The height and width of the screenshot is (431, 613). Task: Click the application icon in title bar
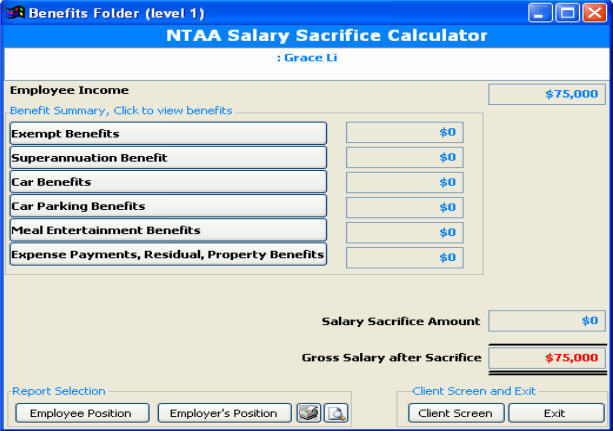14,14
